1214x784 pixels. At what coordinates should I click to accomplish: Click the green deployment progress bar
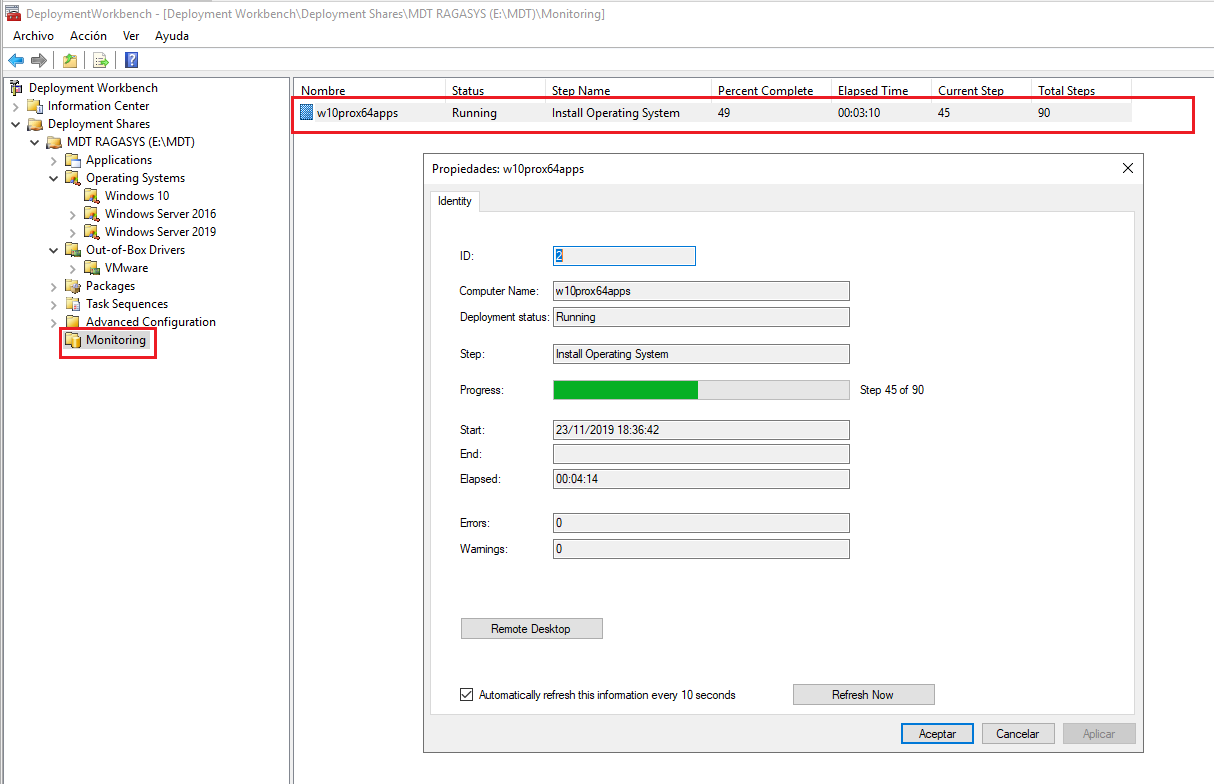[625, 389]
